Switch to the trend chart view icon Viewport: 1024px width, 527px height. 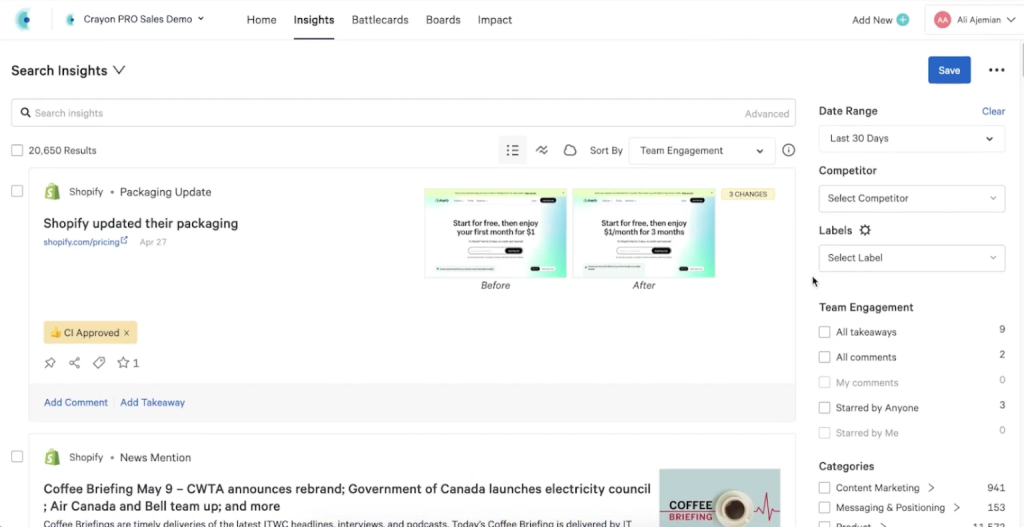click(541, 151)
